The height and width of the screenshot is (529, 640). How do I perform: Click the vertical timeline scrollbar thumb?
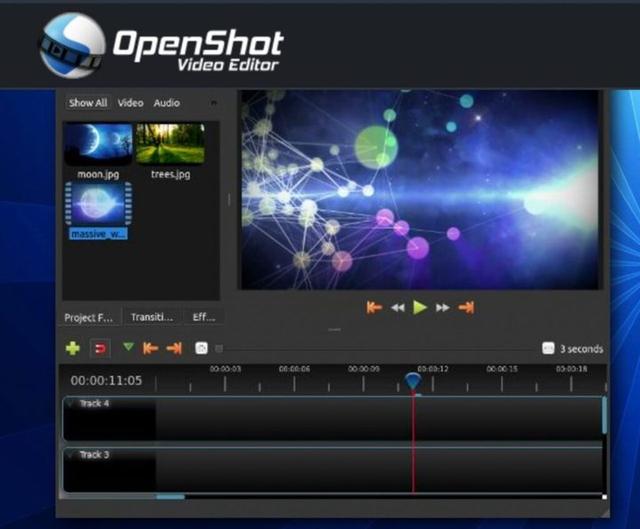tap(604, 415)
